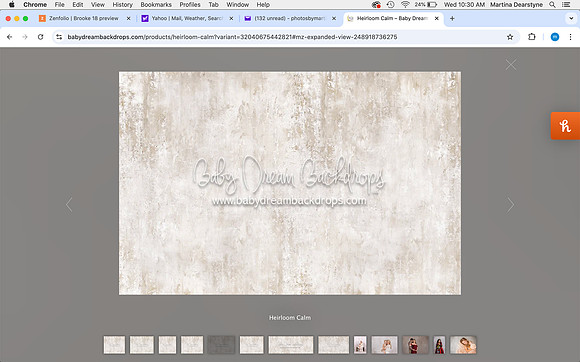The image size is (580, 362).
Task: Open the Time Machine menu bar icon
Action: 390,4
